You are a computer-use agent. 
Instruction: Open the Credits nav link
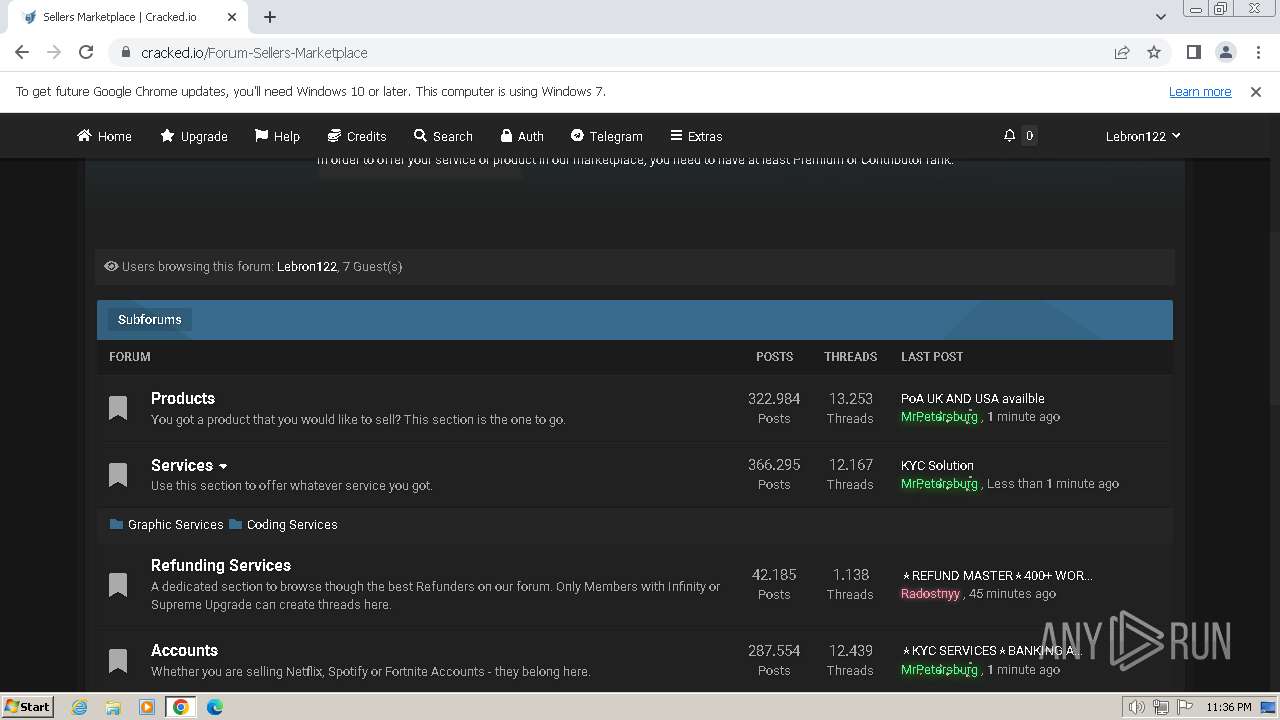point(357,136)
